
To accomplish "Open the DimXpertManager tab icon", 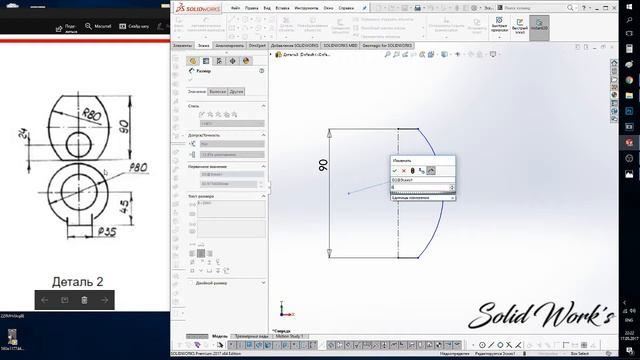I will point(233,61).
